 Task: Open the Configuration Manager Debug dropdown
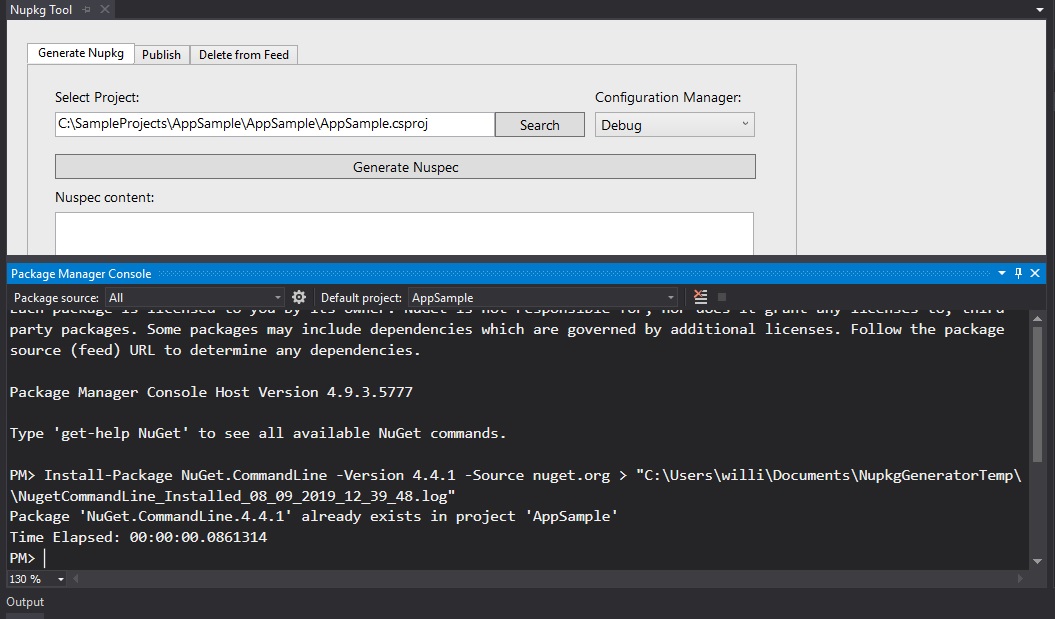(x=673, y=123)
